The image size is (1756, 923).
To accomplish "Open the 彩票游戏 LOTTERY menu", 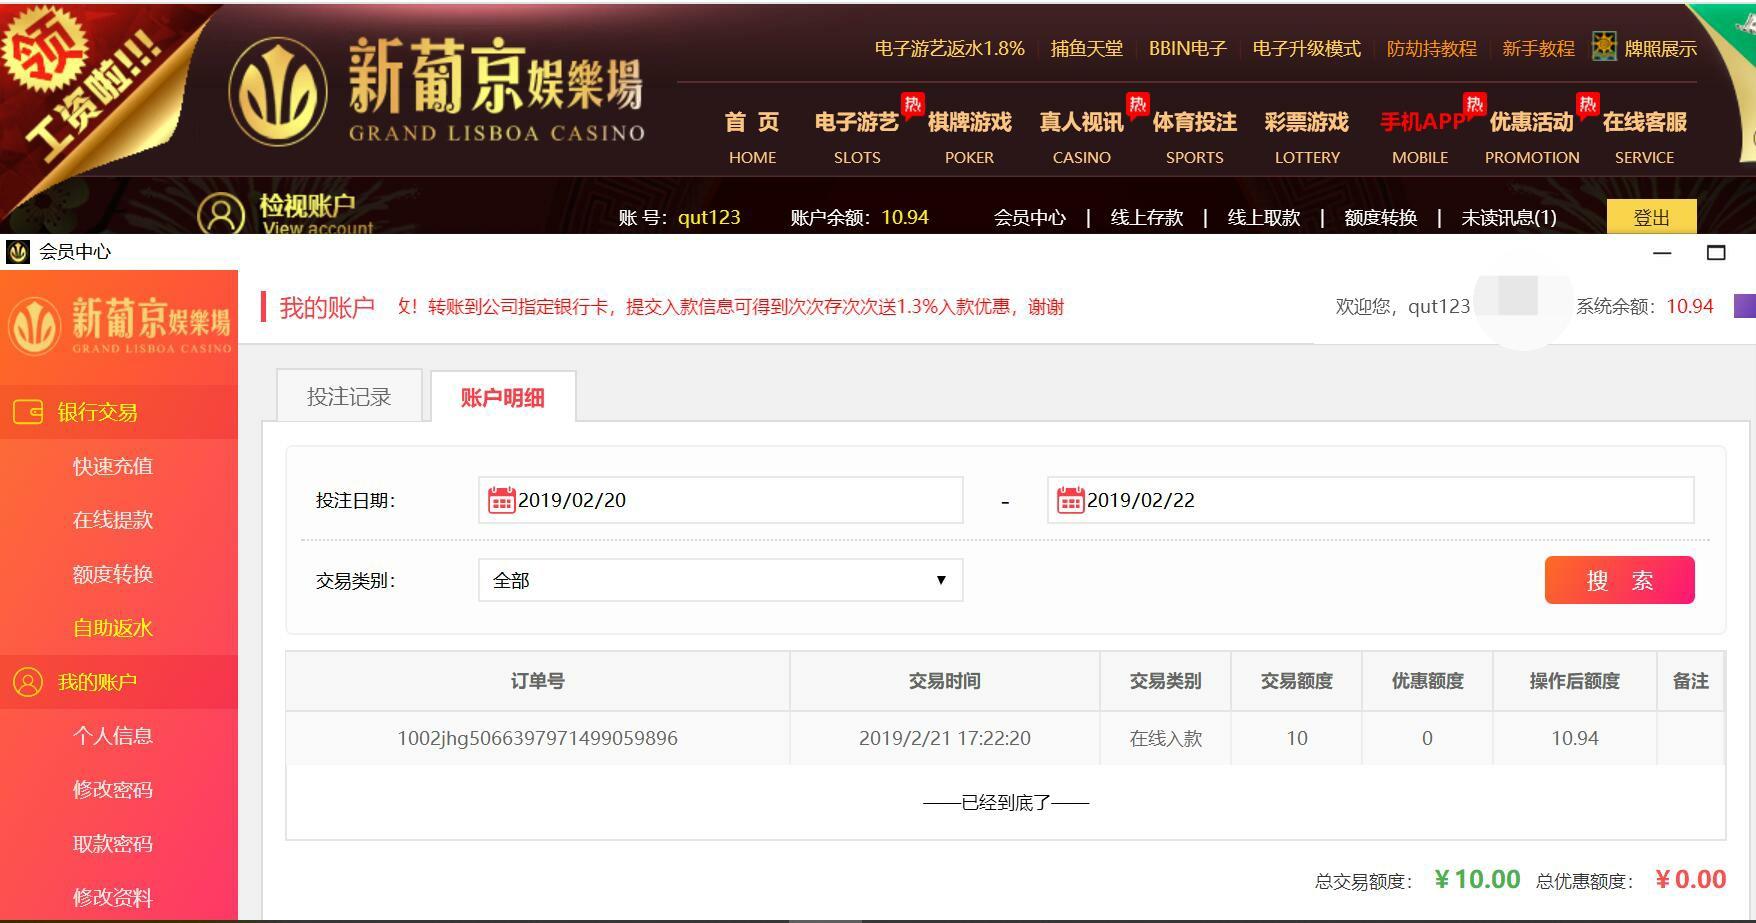I will click(x=1307, y=137).
